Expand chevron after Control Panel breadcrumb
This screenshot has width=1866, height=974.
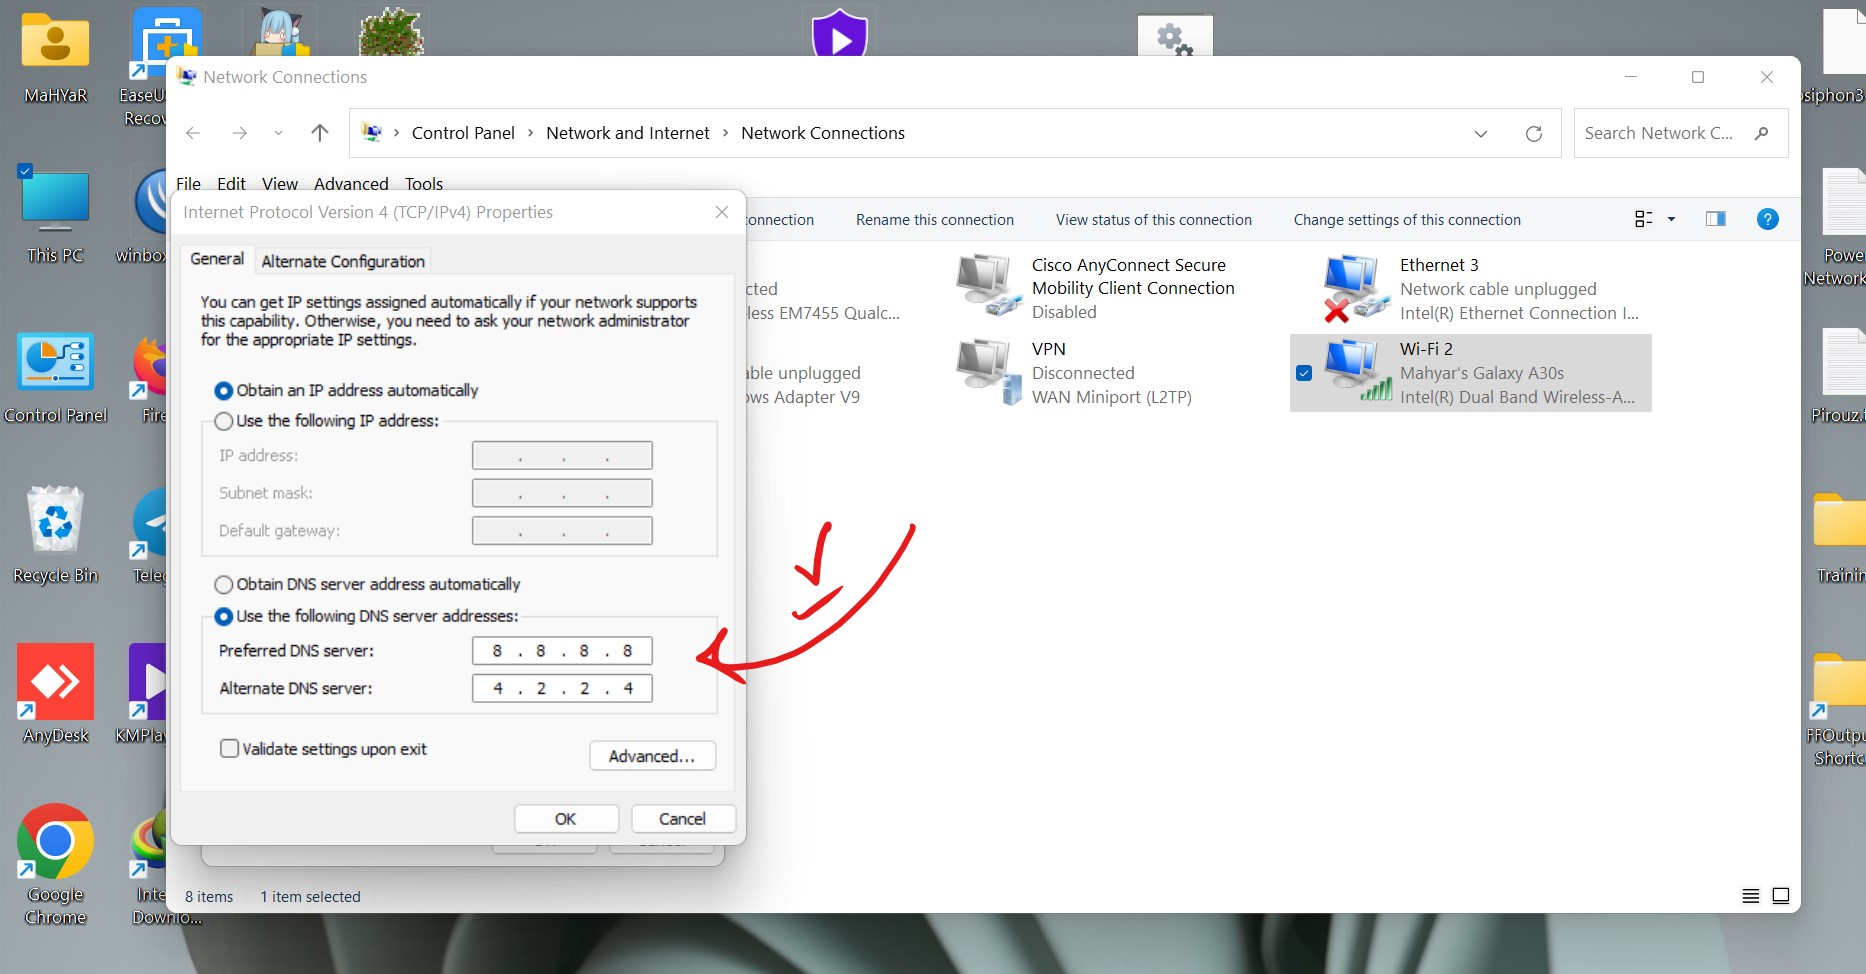[x=531, y=133]
